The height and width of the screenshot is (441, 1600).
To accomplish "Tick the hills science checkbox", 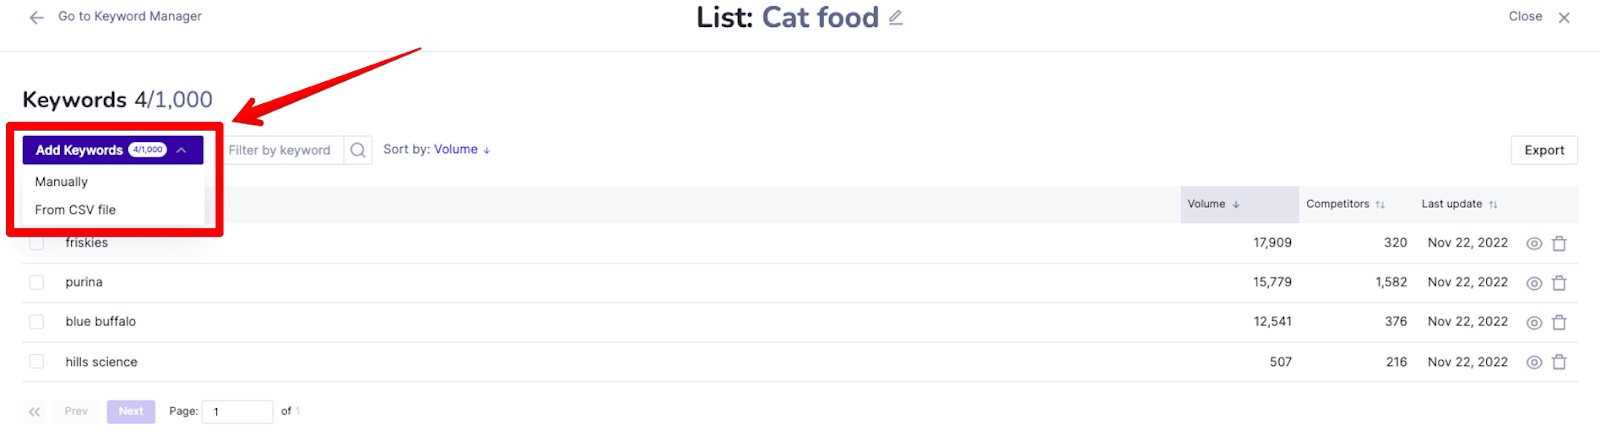I will (x=37, y=361).
